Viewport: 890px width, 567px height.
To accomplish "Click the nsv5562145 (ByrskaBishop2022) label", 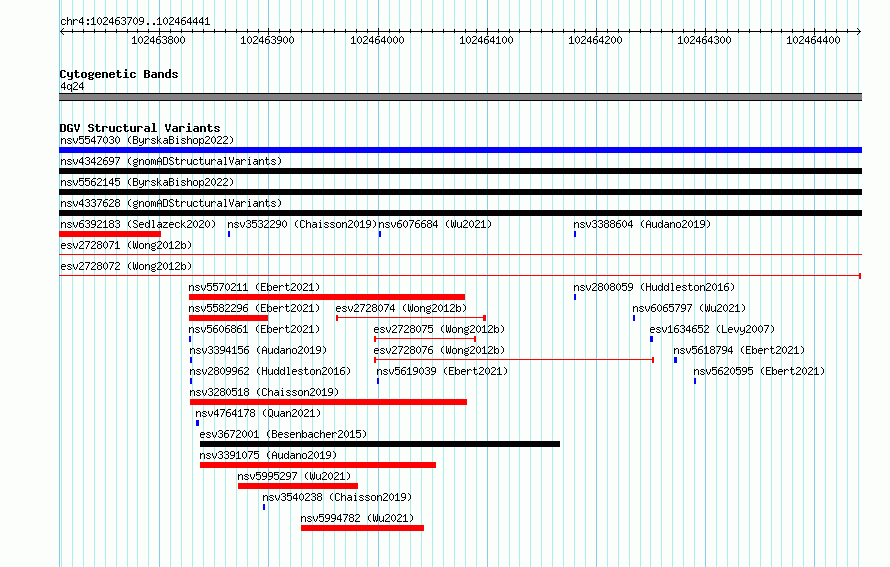I will pyautogui.click(x=147, y=182).
